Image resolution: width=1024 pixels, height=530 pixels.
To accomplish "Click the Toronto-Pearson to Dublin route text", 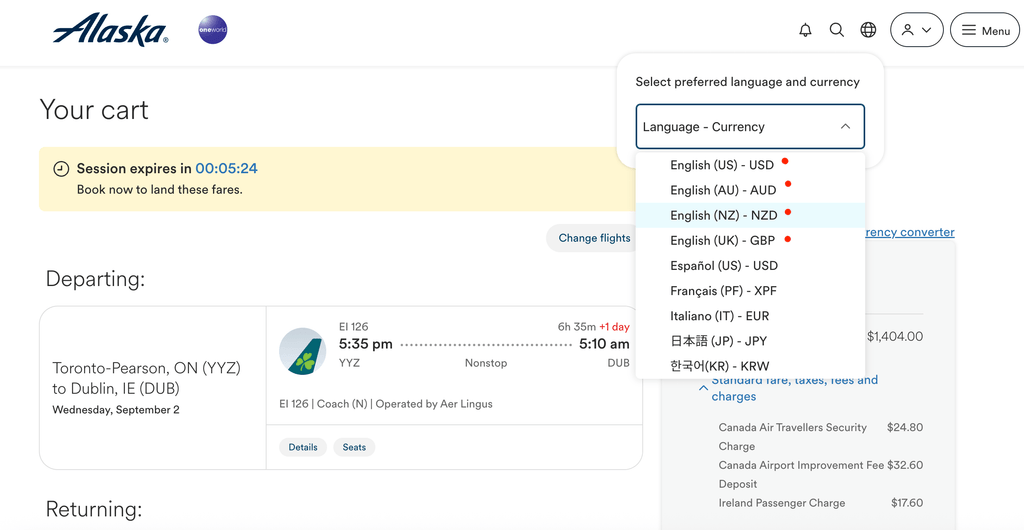I will [146, 378].
